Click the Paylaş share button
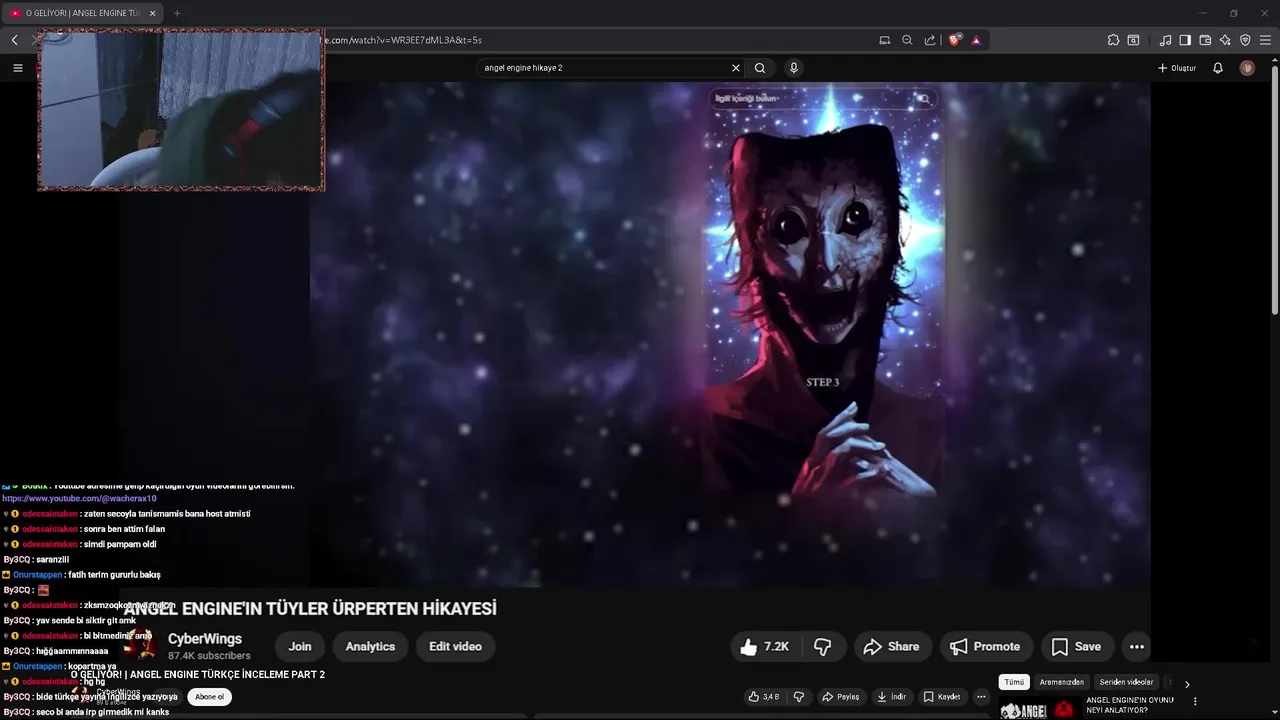Viewport: 1280px width, 720px height. pyautogui.click(x=840, y=697)
